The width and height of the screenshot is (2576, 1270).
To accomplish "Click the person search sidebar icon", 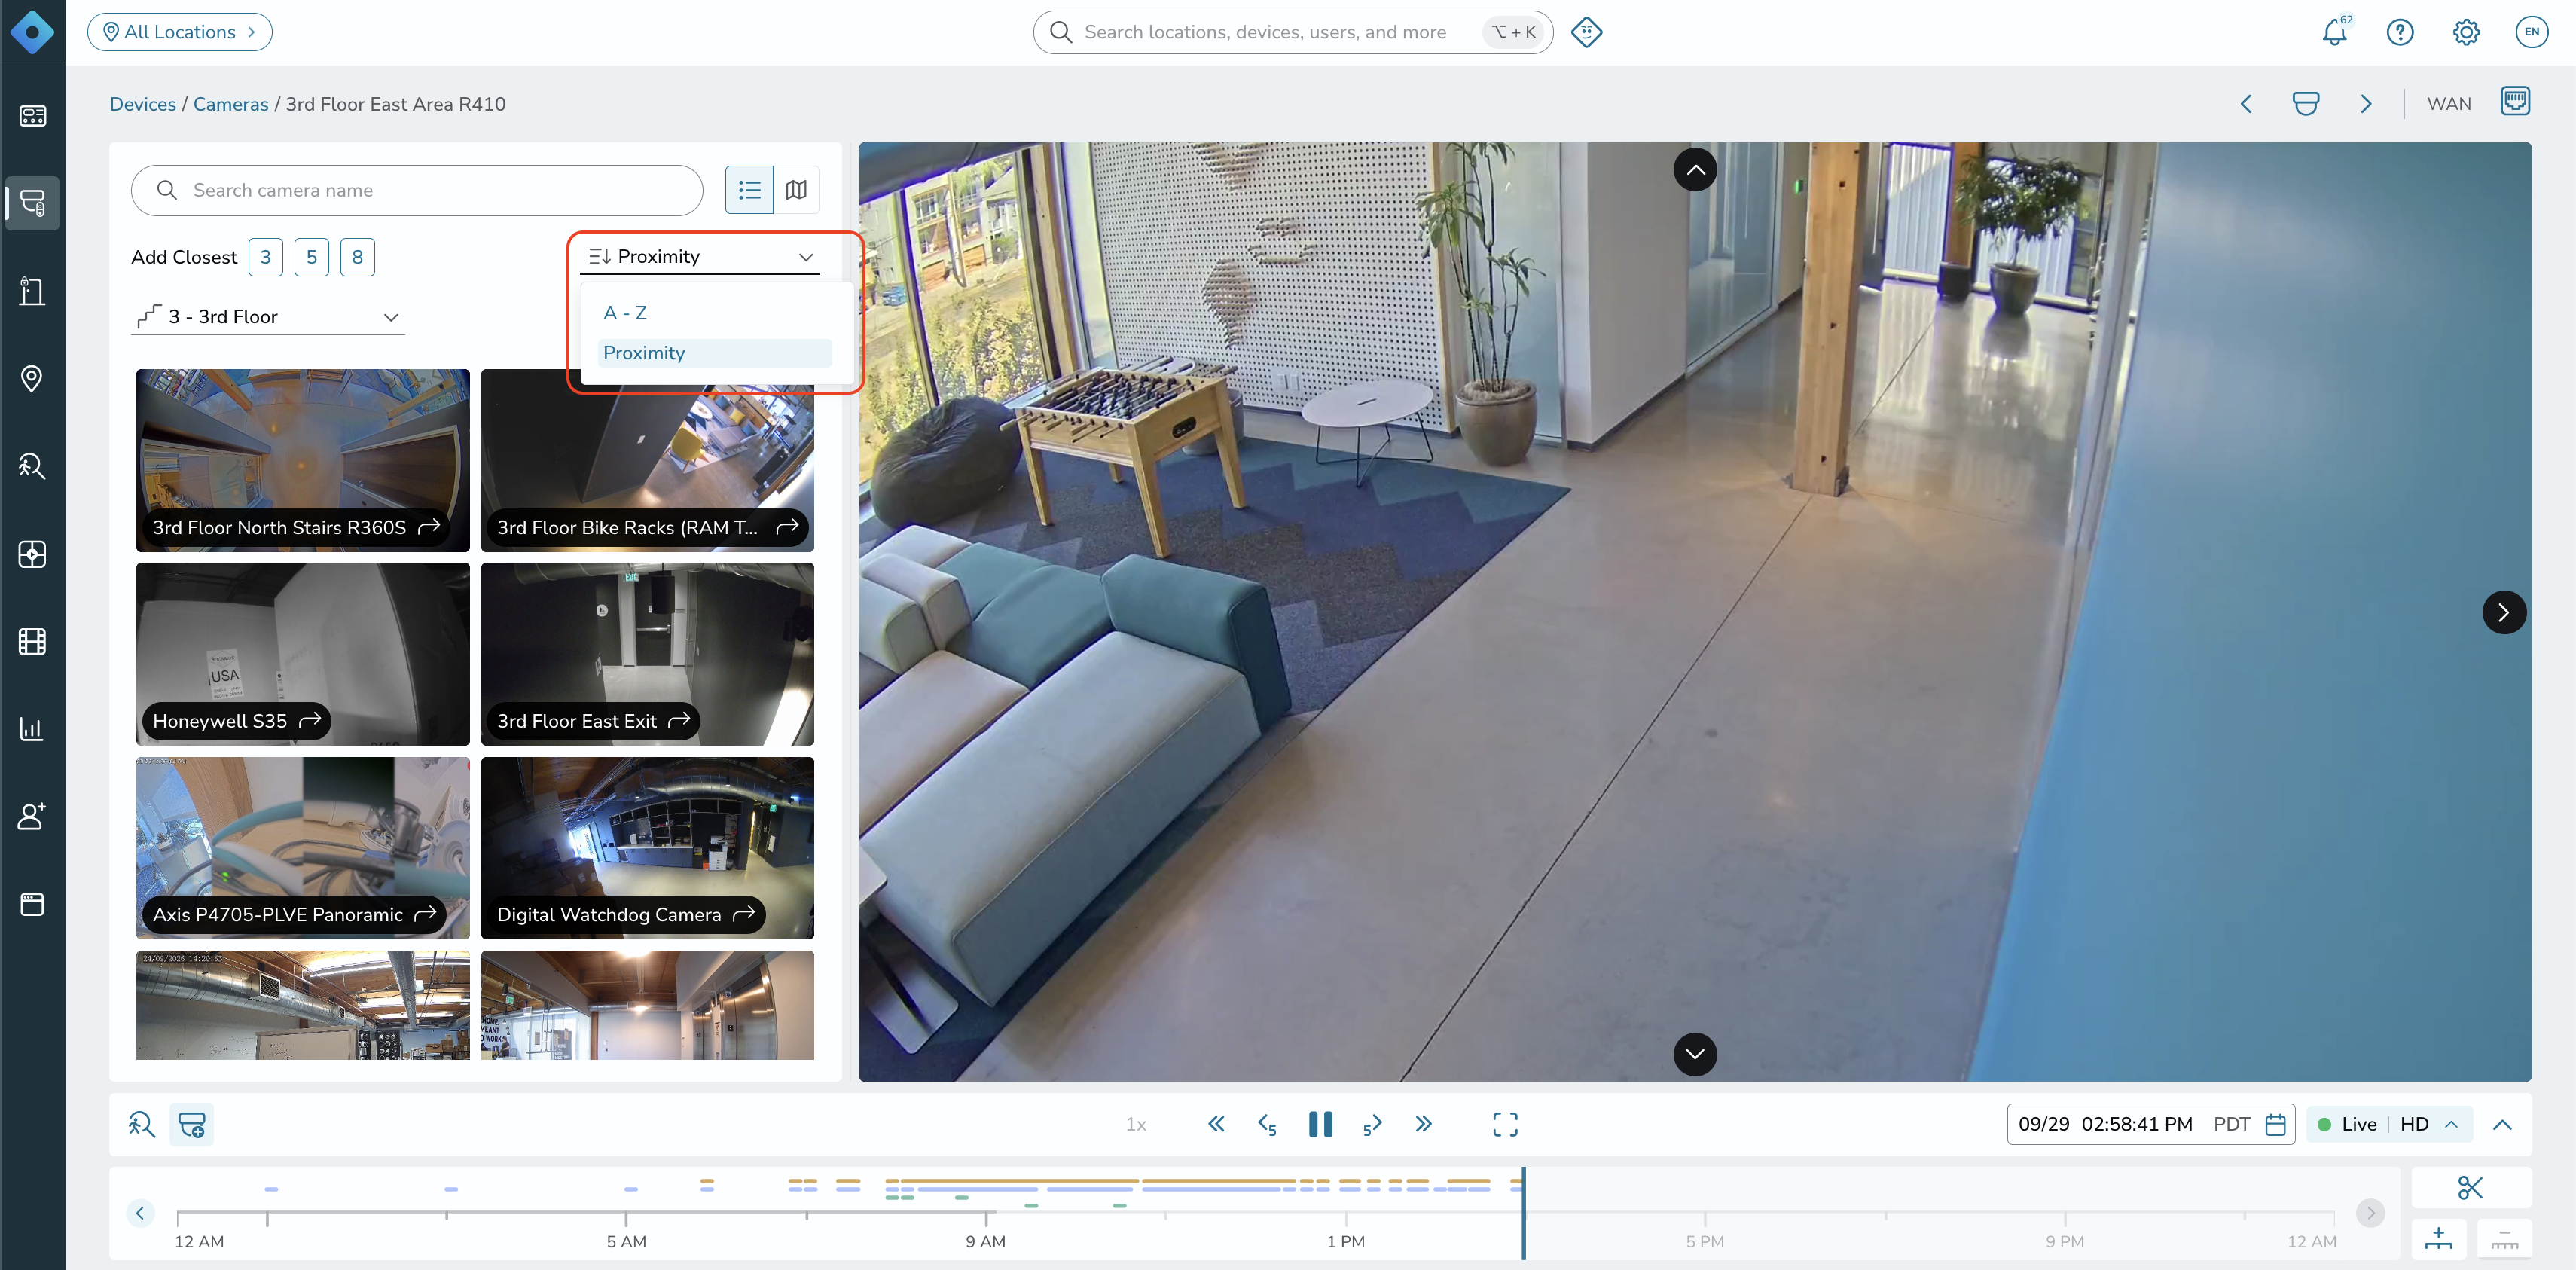I will point(32,466).
